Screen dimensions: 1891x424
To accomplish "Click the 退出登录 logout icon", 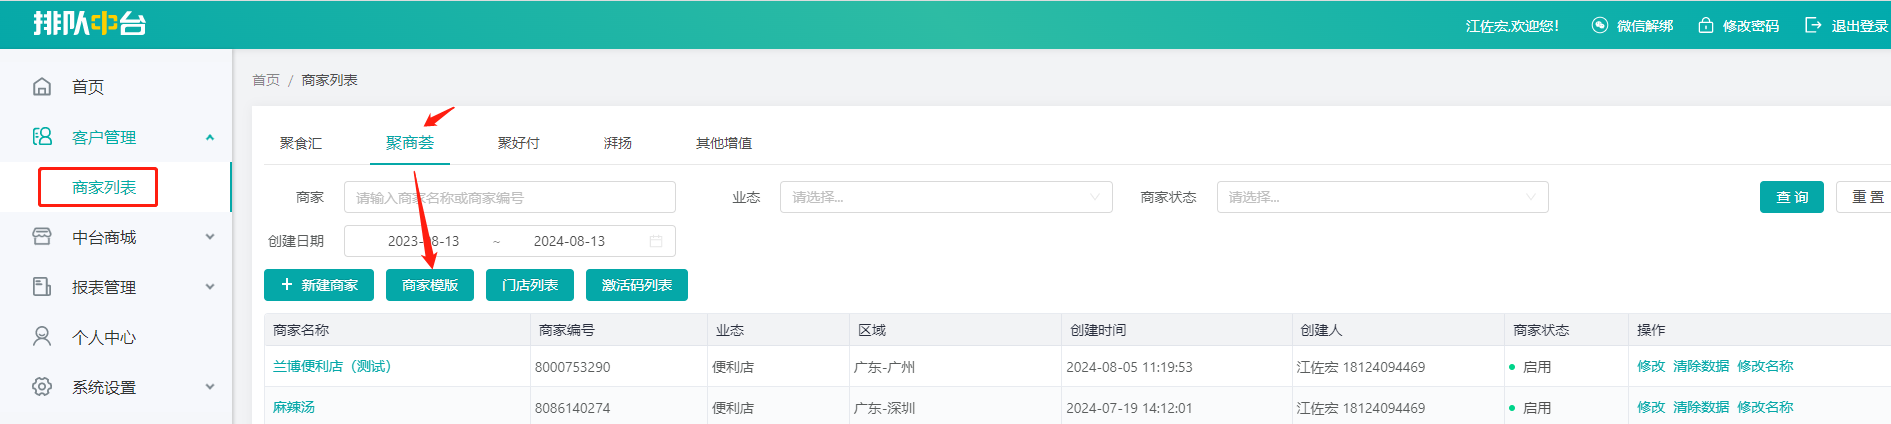I will (1813, 26).
